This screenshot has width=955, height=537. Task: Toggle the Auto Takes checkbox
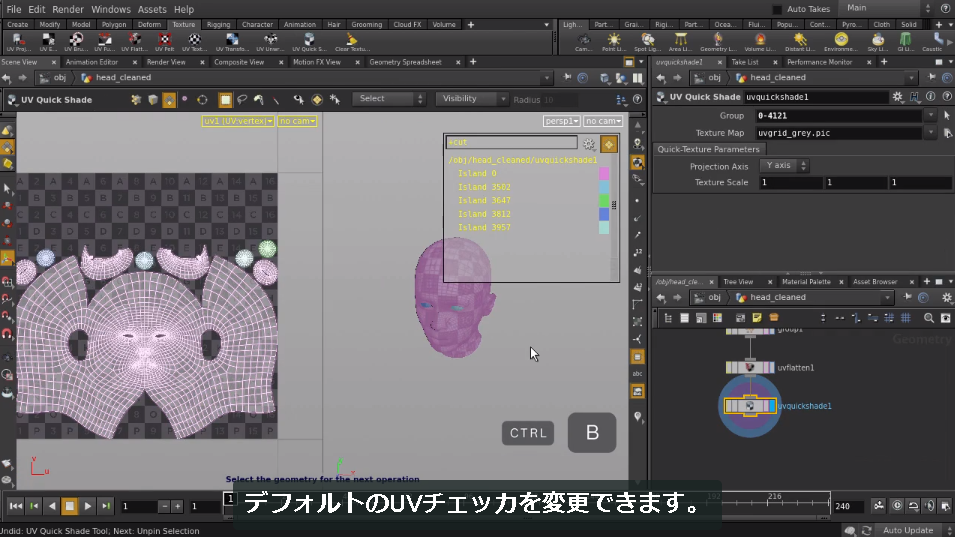click(777, 9)
